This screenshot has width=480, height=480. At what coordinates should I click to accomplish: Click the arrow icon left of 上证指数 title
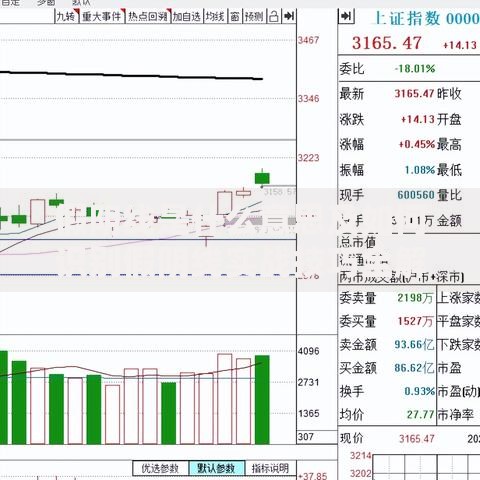tap(346, 16)
